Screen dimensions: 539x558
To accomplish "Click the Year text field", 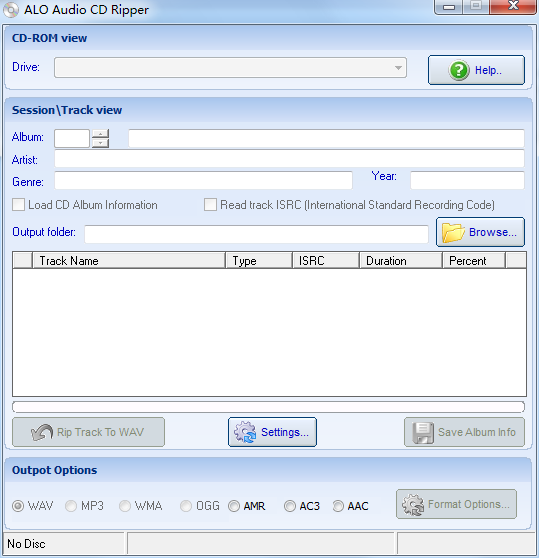I will click(467, 180).
